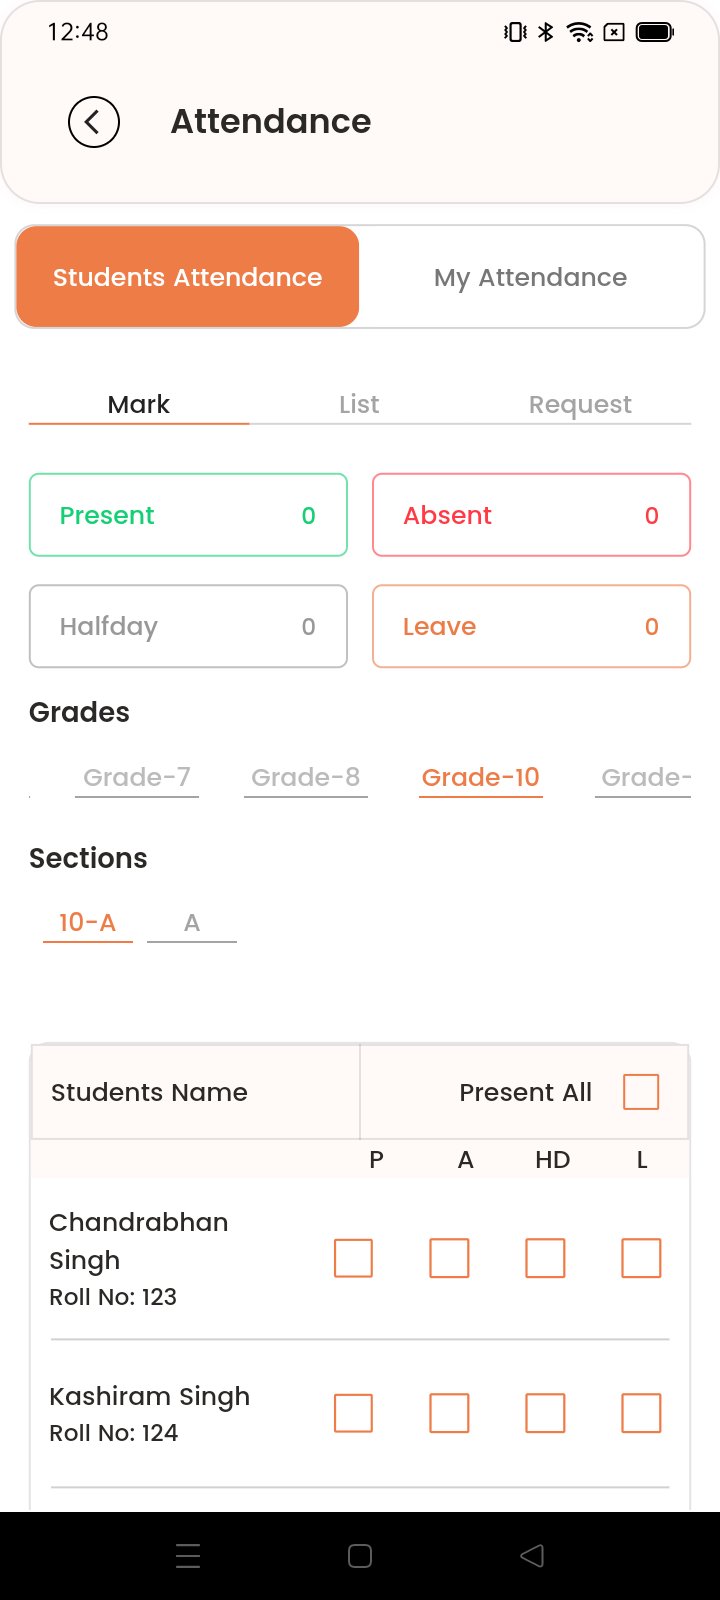Image resolution: width=720 pixels, height=1600 pixels.
Task: Select the Students Attendance tab
Action: coord(188,277)
